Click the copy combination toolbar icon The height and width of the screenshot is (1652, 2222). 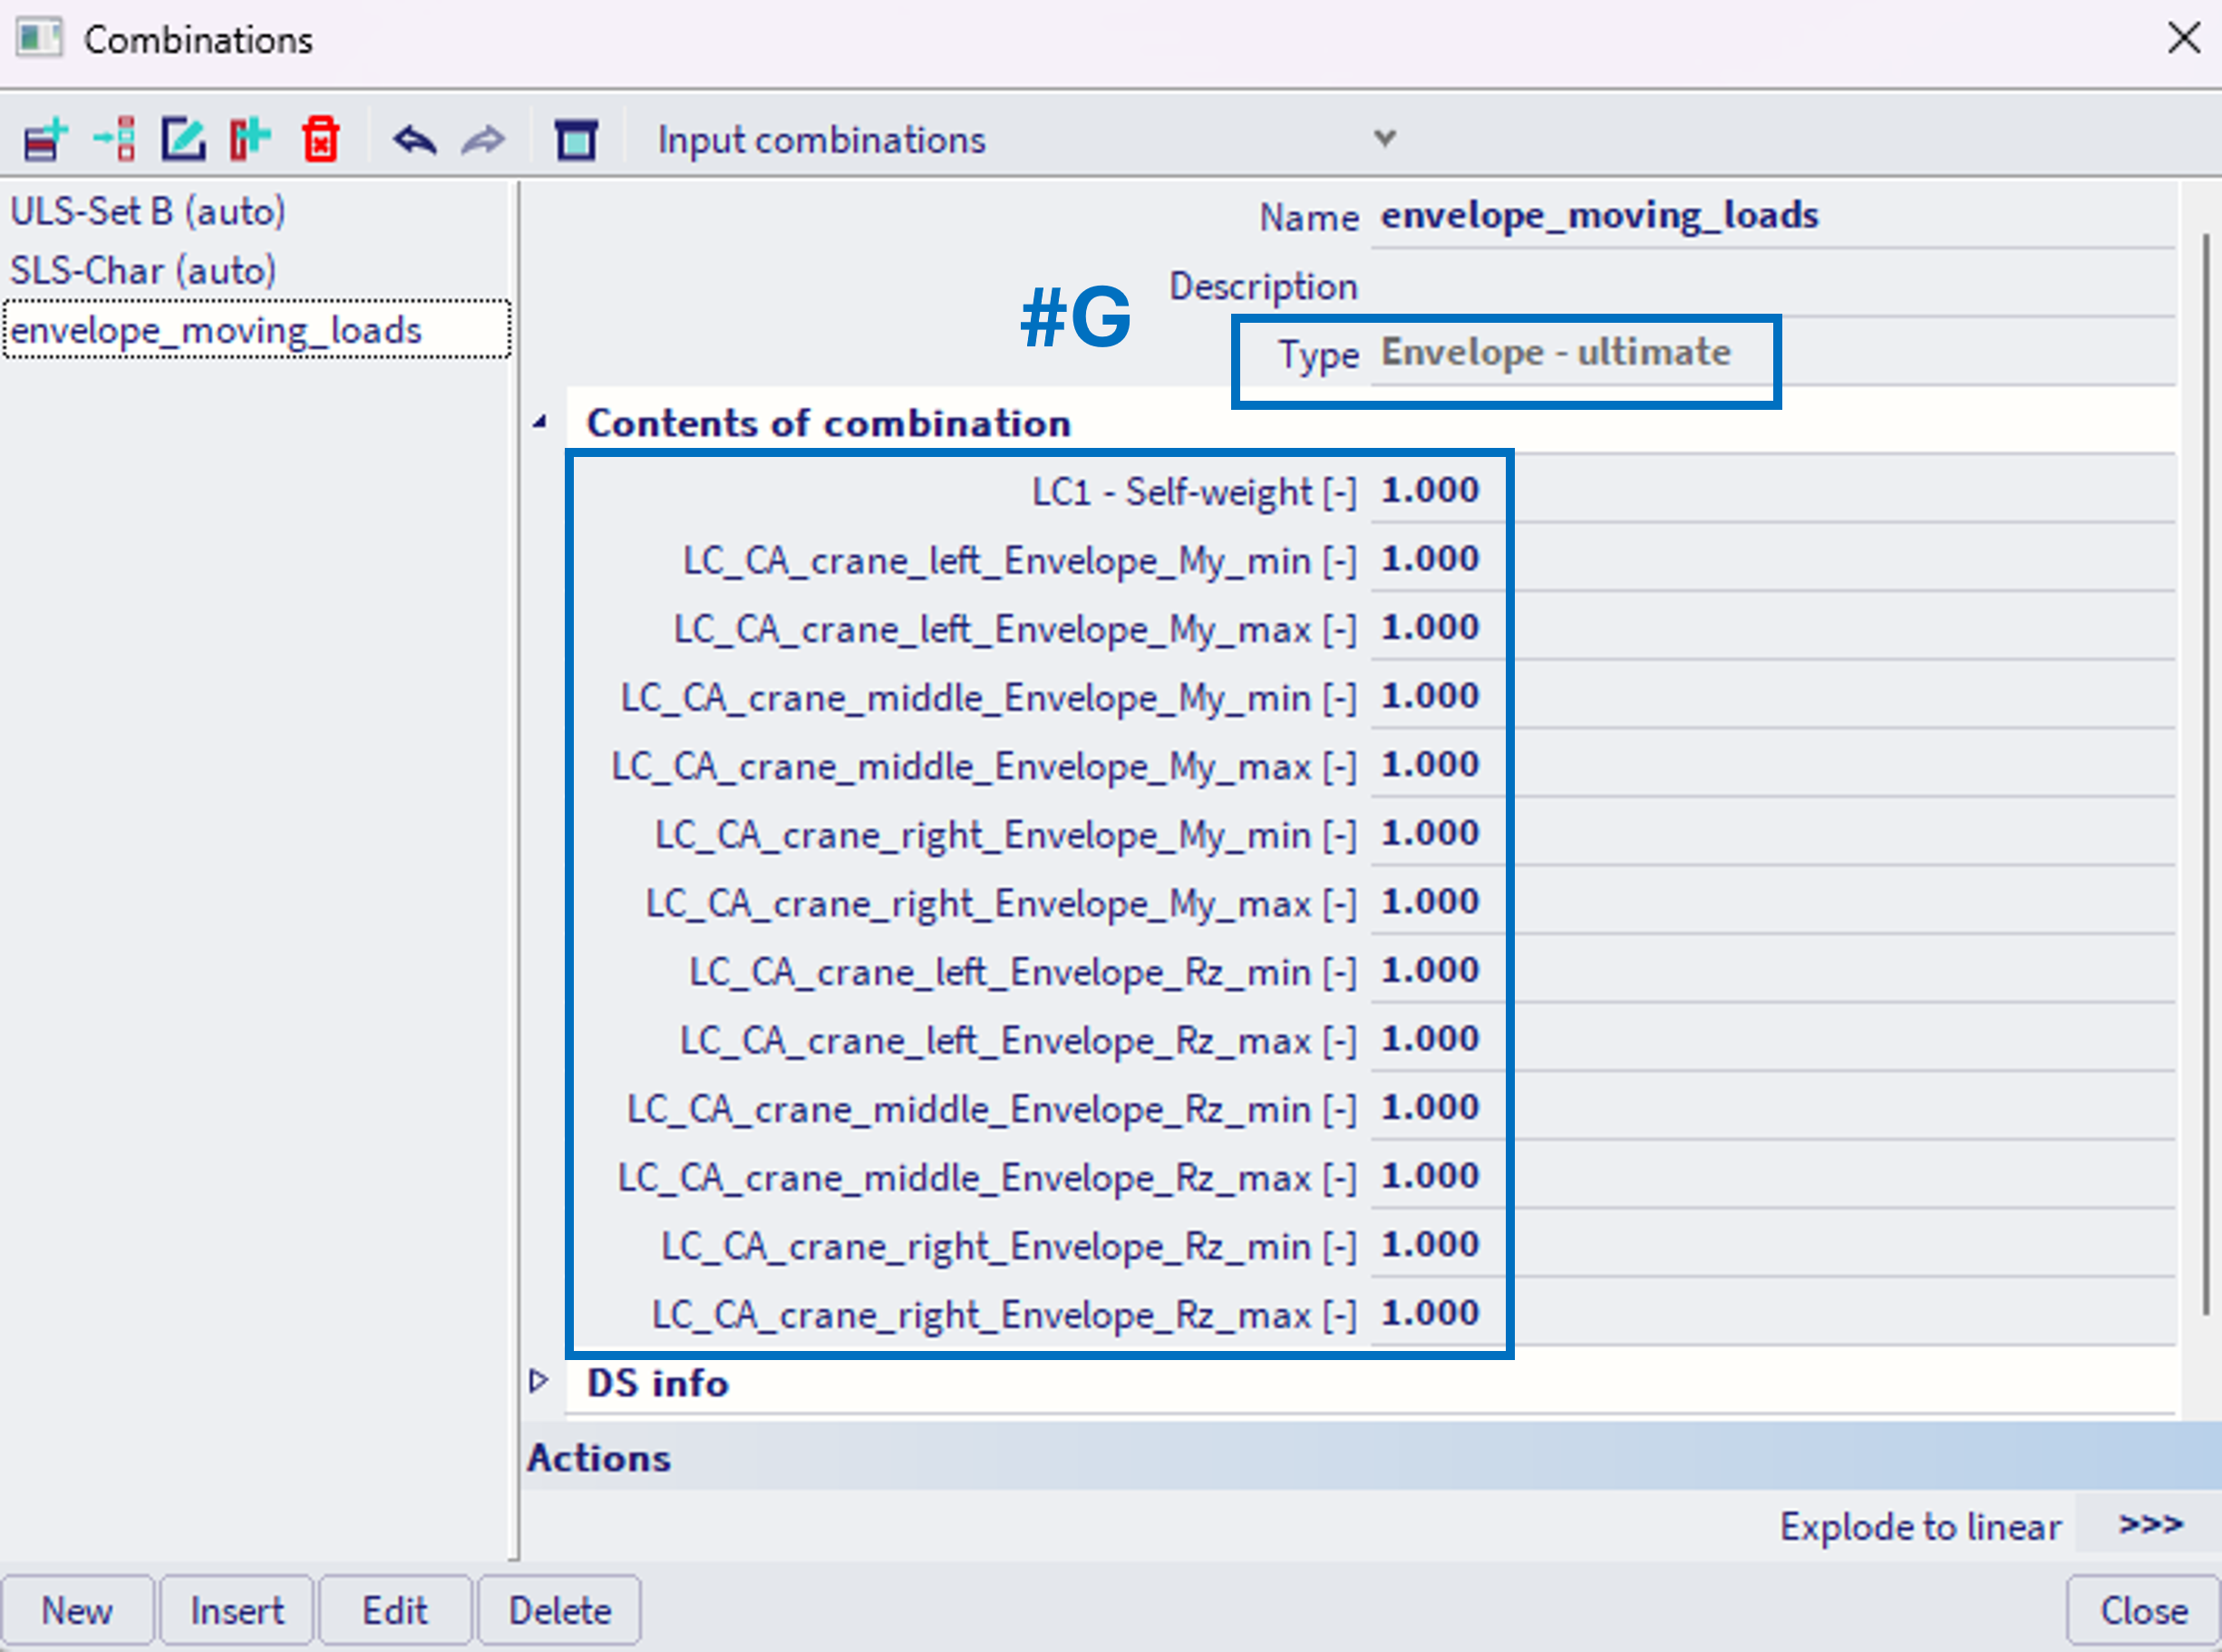click(x=250, y=139)
